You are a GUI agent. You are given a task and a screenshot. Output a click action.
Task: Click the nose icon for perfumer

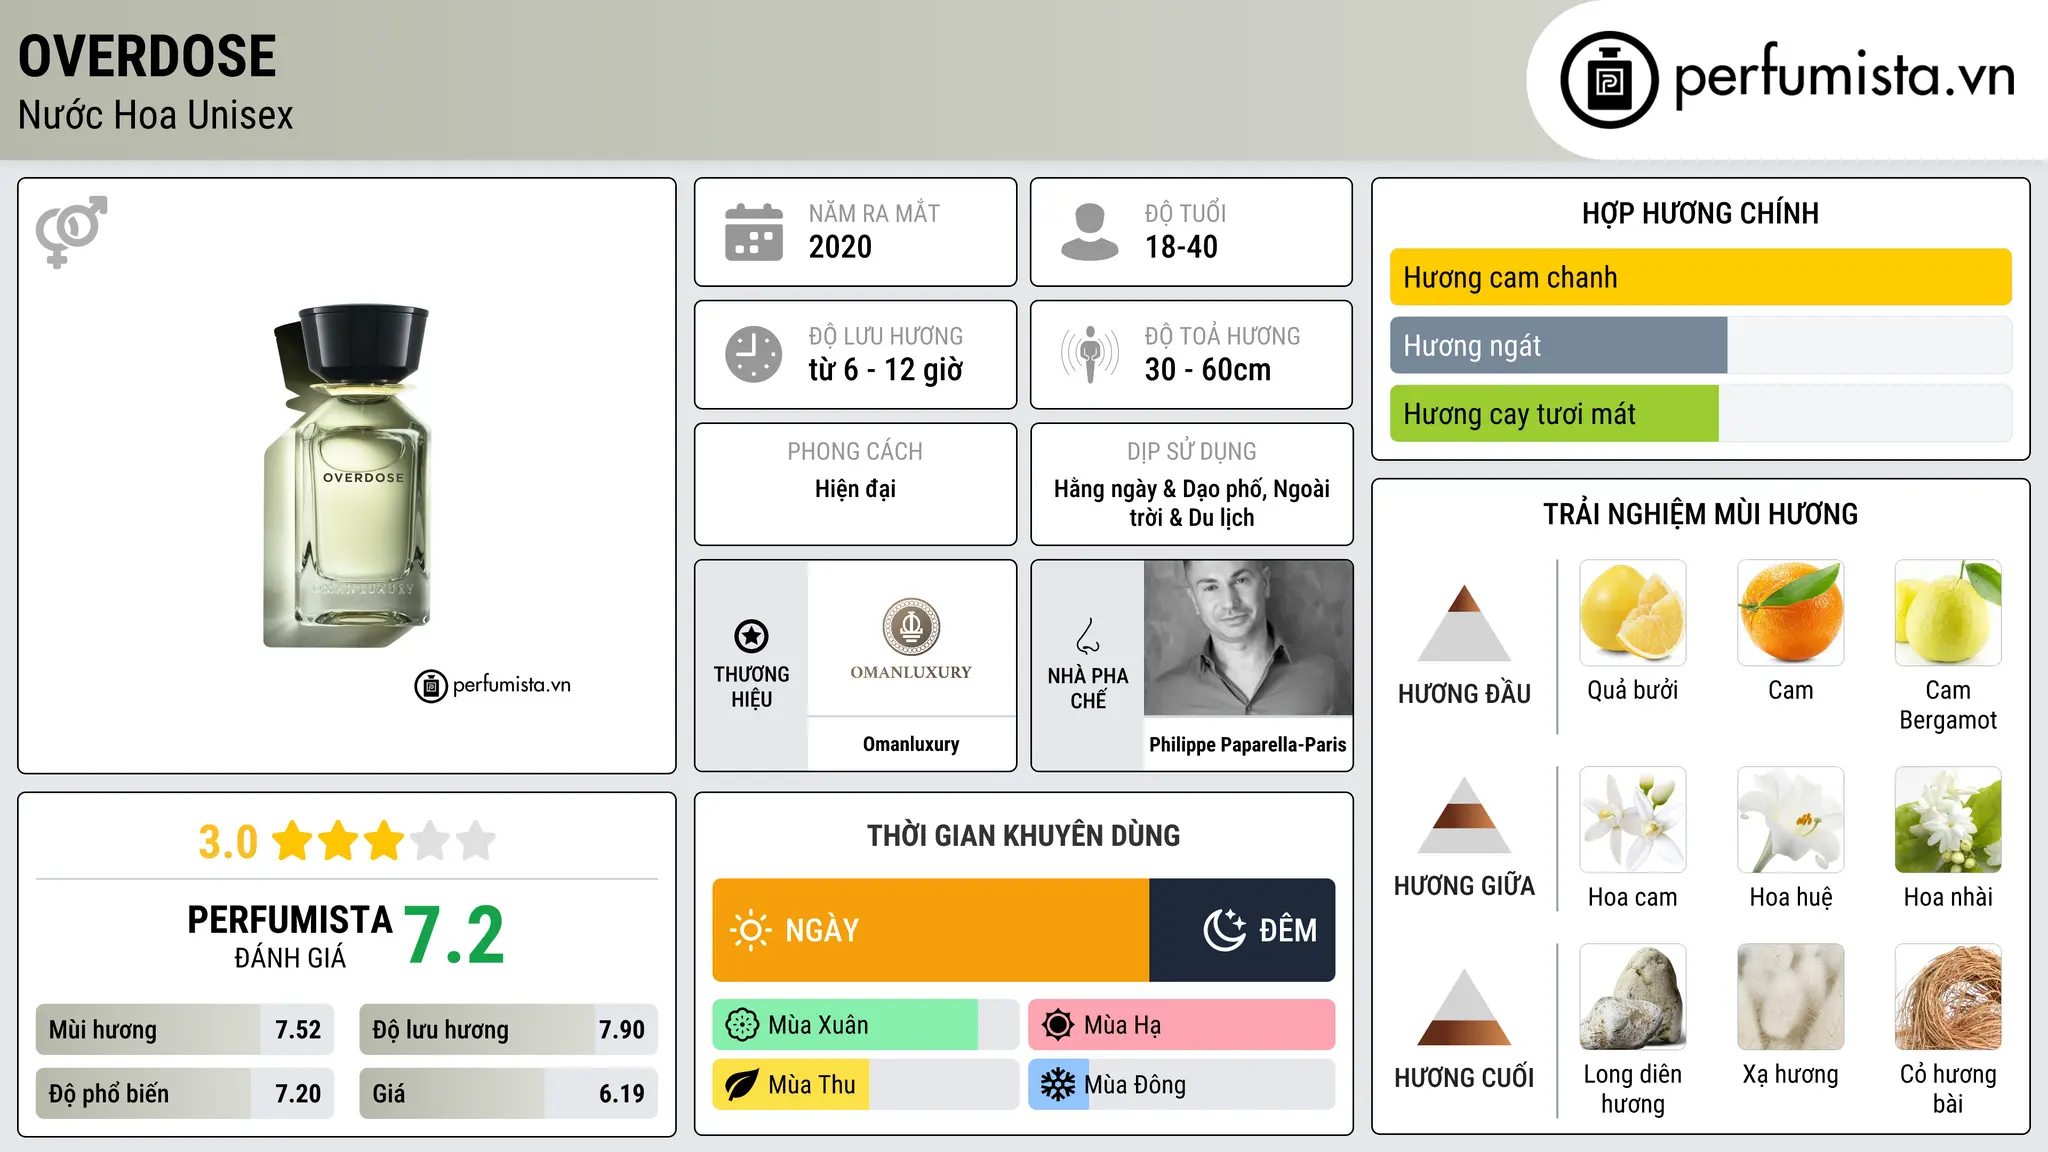click(x=1088, y=636)
